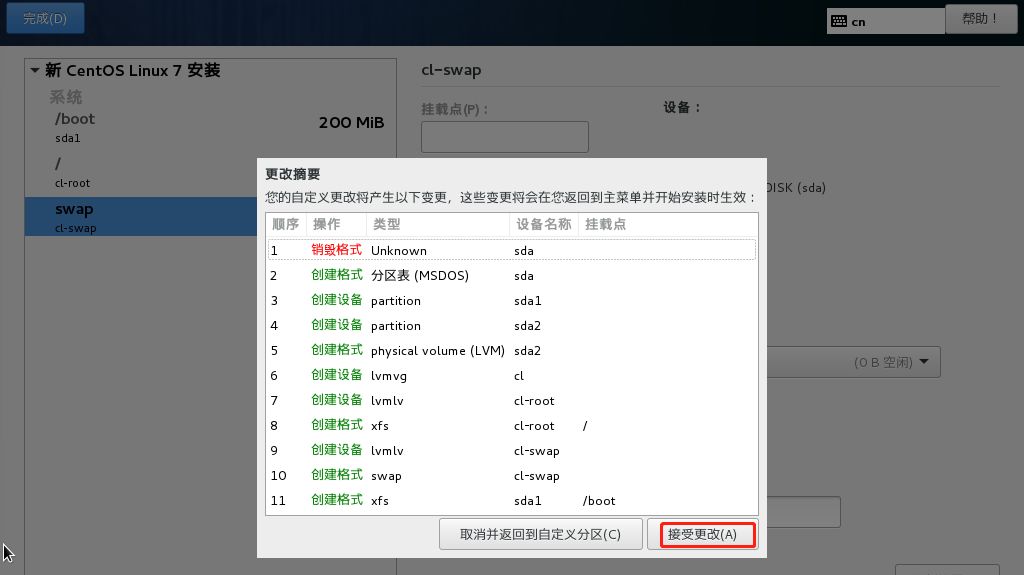The image size is (1024, 575).
Task: Click the 挂载点(P) mount point input field
Action: pos(505,137)
